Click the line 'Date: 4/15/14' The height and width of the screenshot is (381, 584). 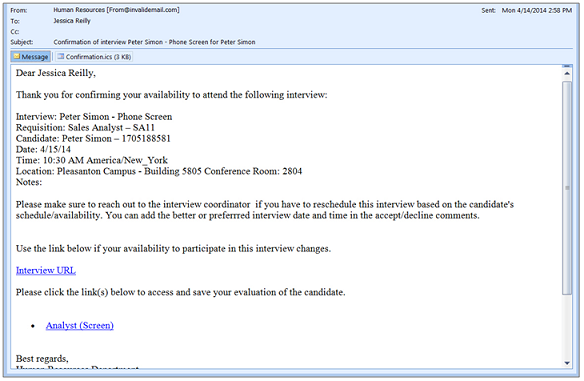43,149
